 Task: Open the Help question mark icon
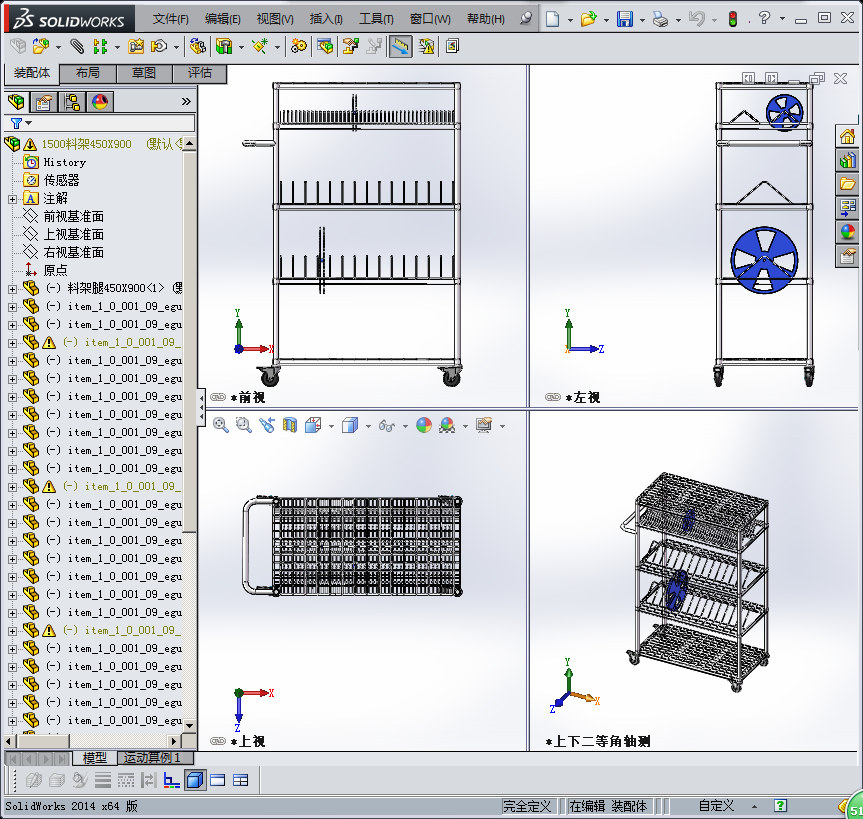(764, 18)
